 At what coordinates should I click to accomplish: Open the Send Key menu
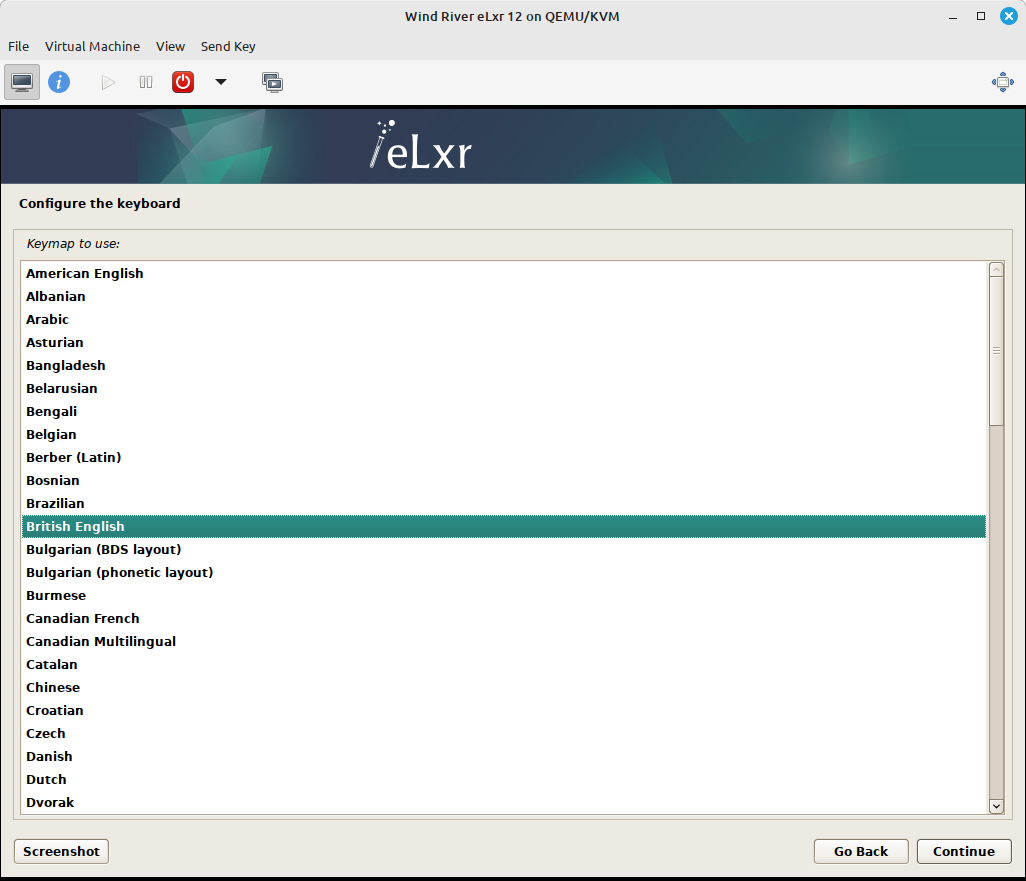click(228, 46)
